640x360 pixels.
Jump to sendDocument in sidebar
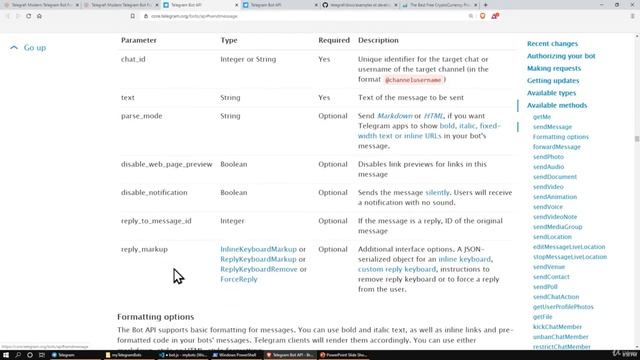[x=555, y=177]
